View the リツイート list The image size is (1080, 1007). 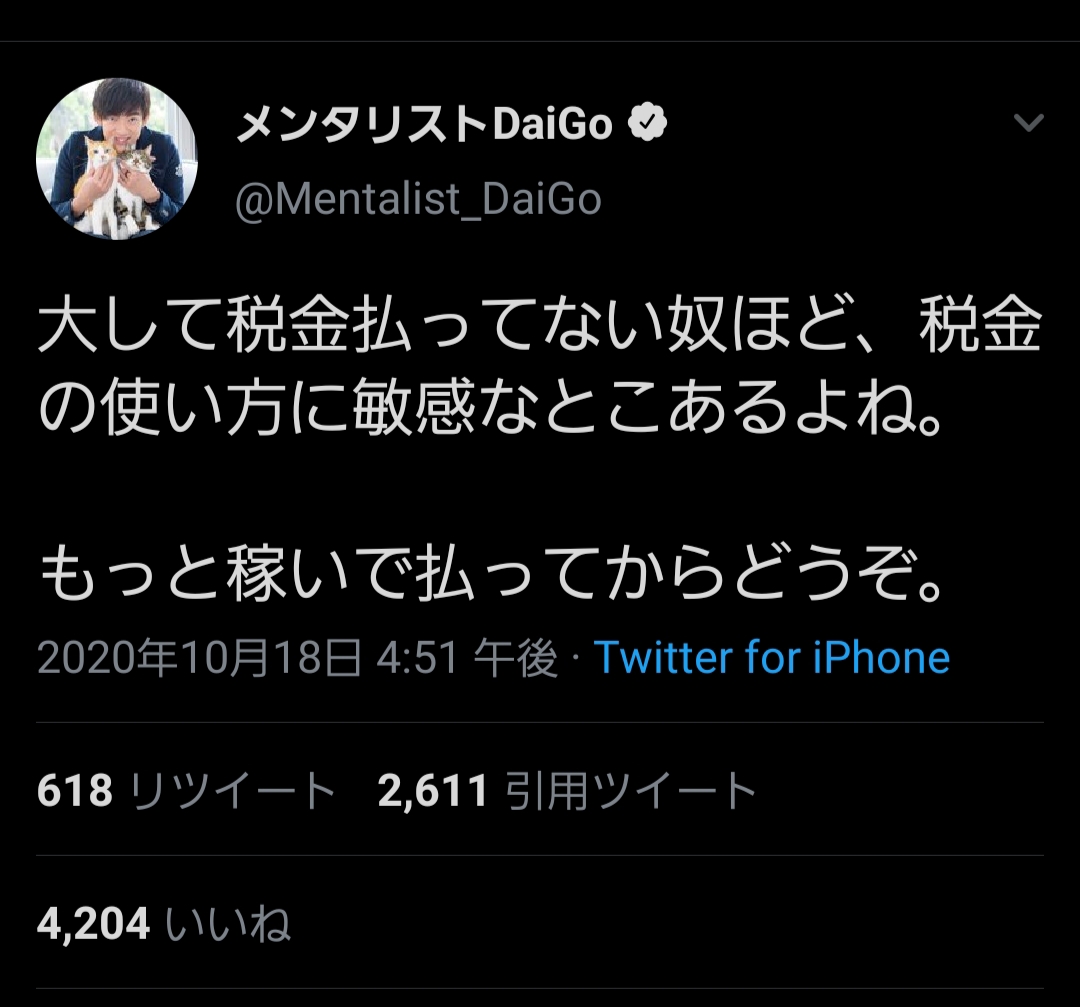click(233, 791)
